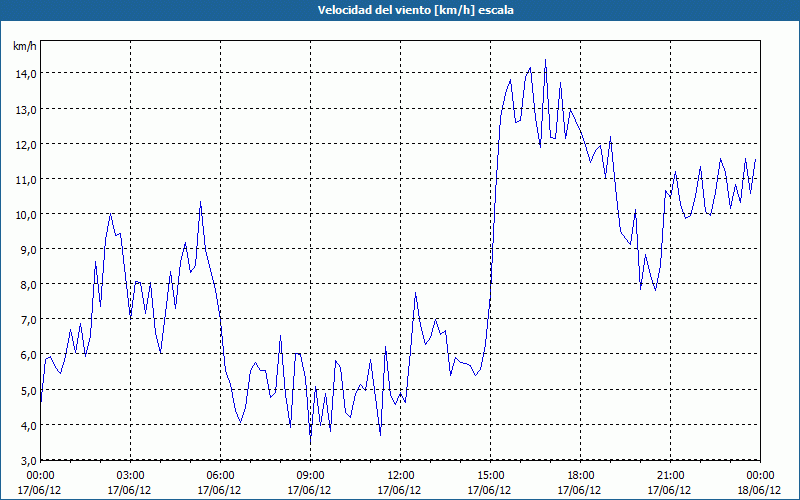Viewport: 800px width, 500px height.
Task: Click the 'km/h' unit label on the axis
Action: click(25, 46)
